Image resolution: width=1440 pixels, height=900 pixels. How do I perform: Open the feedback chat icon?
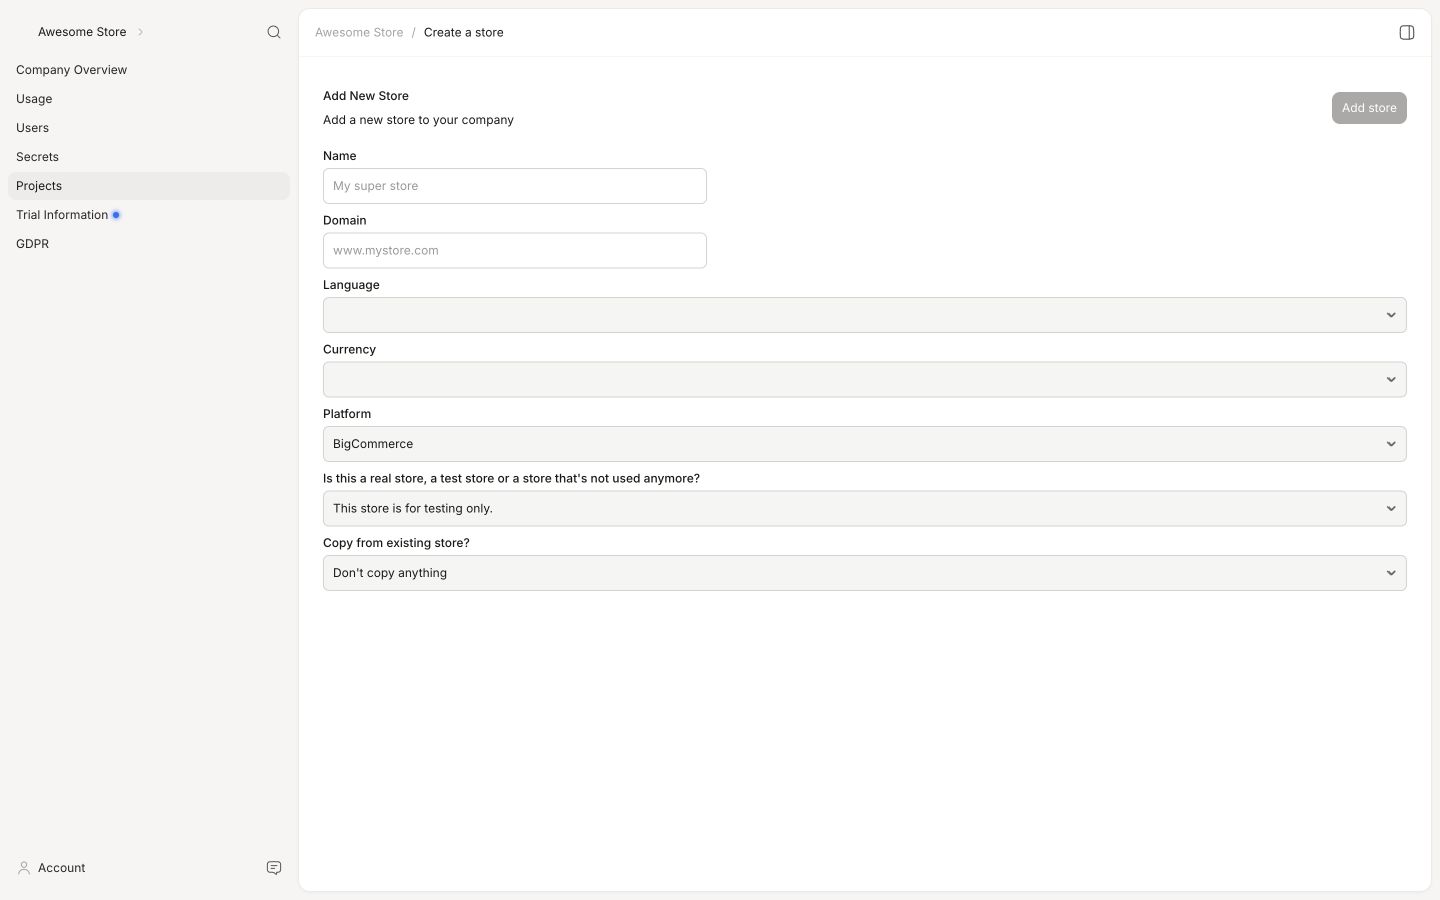click(x=274, y=868)
